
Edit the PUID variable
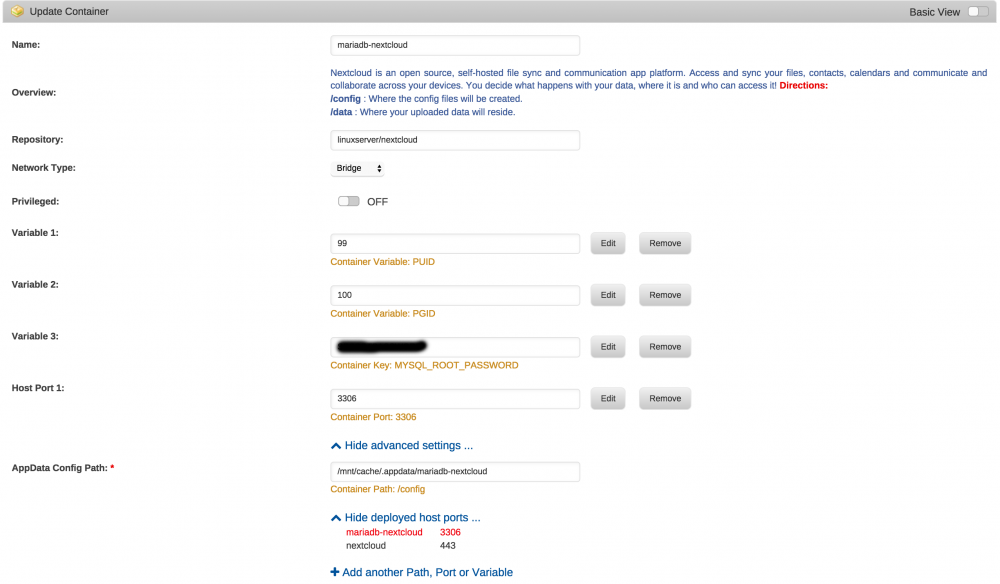tap(608, 243)
